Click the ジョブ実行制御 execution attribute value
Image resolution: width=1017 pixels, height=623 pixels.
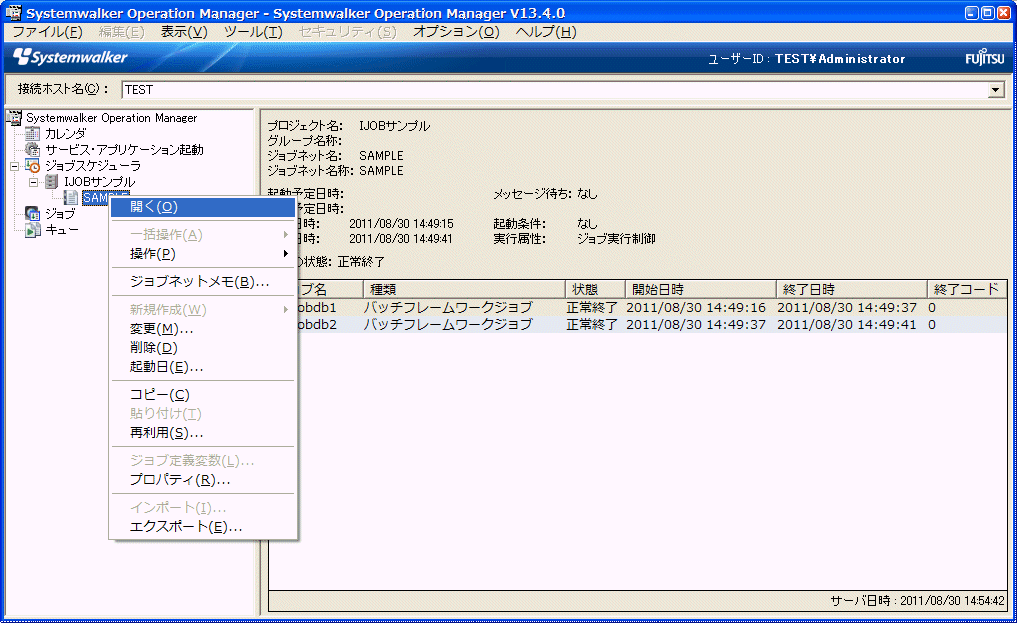tap(616, 239)
